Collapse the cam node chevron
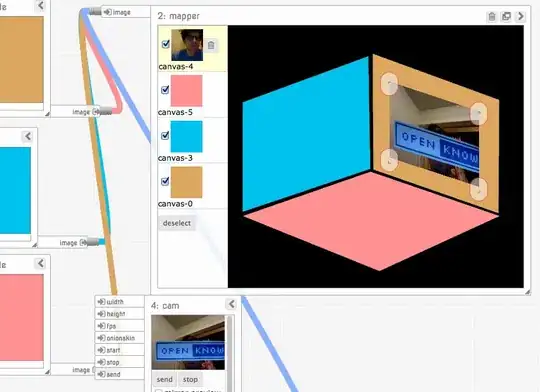The height and width of the screenshot is (392, 540). 231,304
